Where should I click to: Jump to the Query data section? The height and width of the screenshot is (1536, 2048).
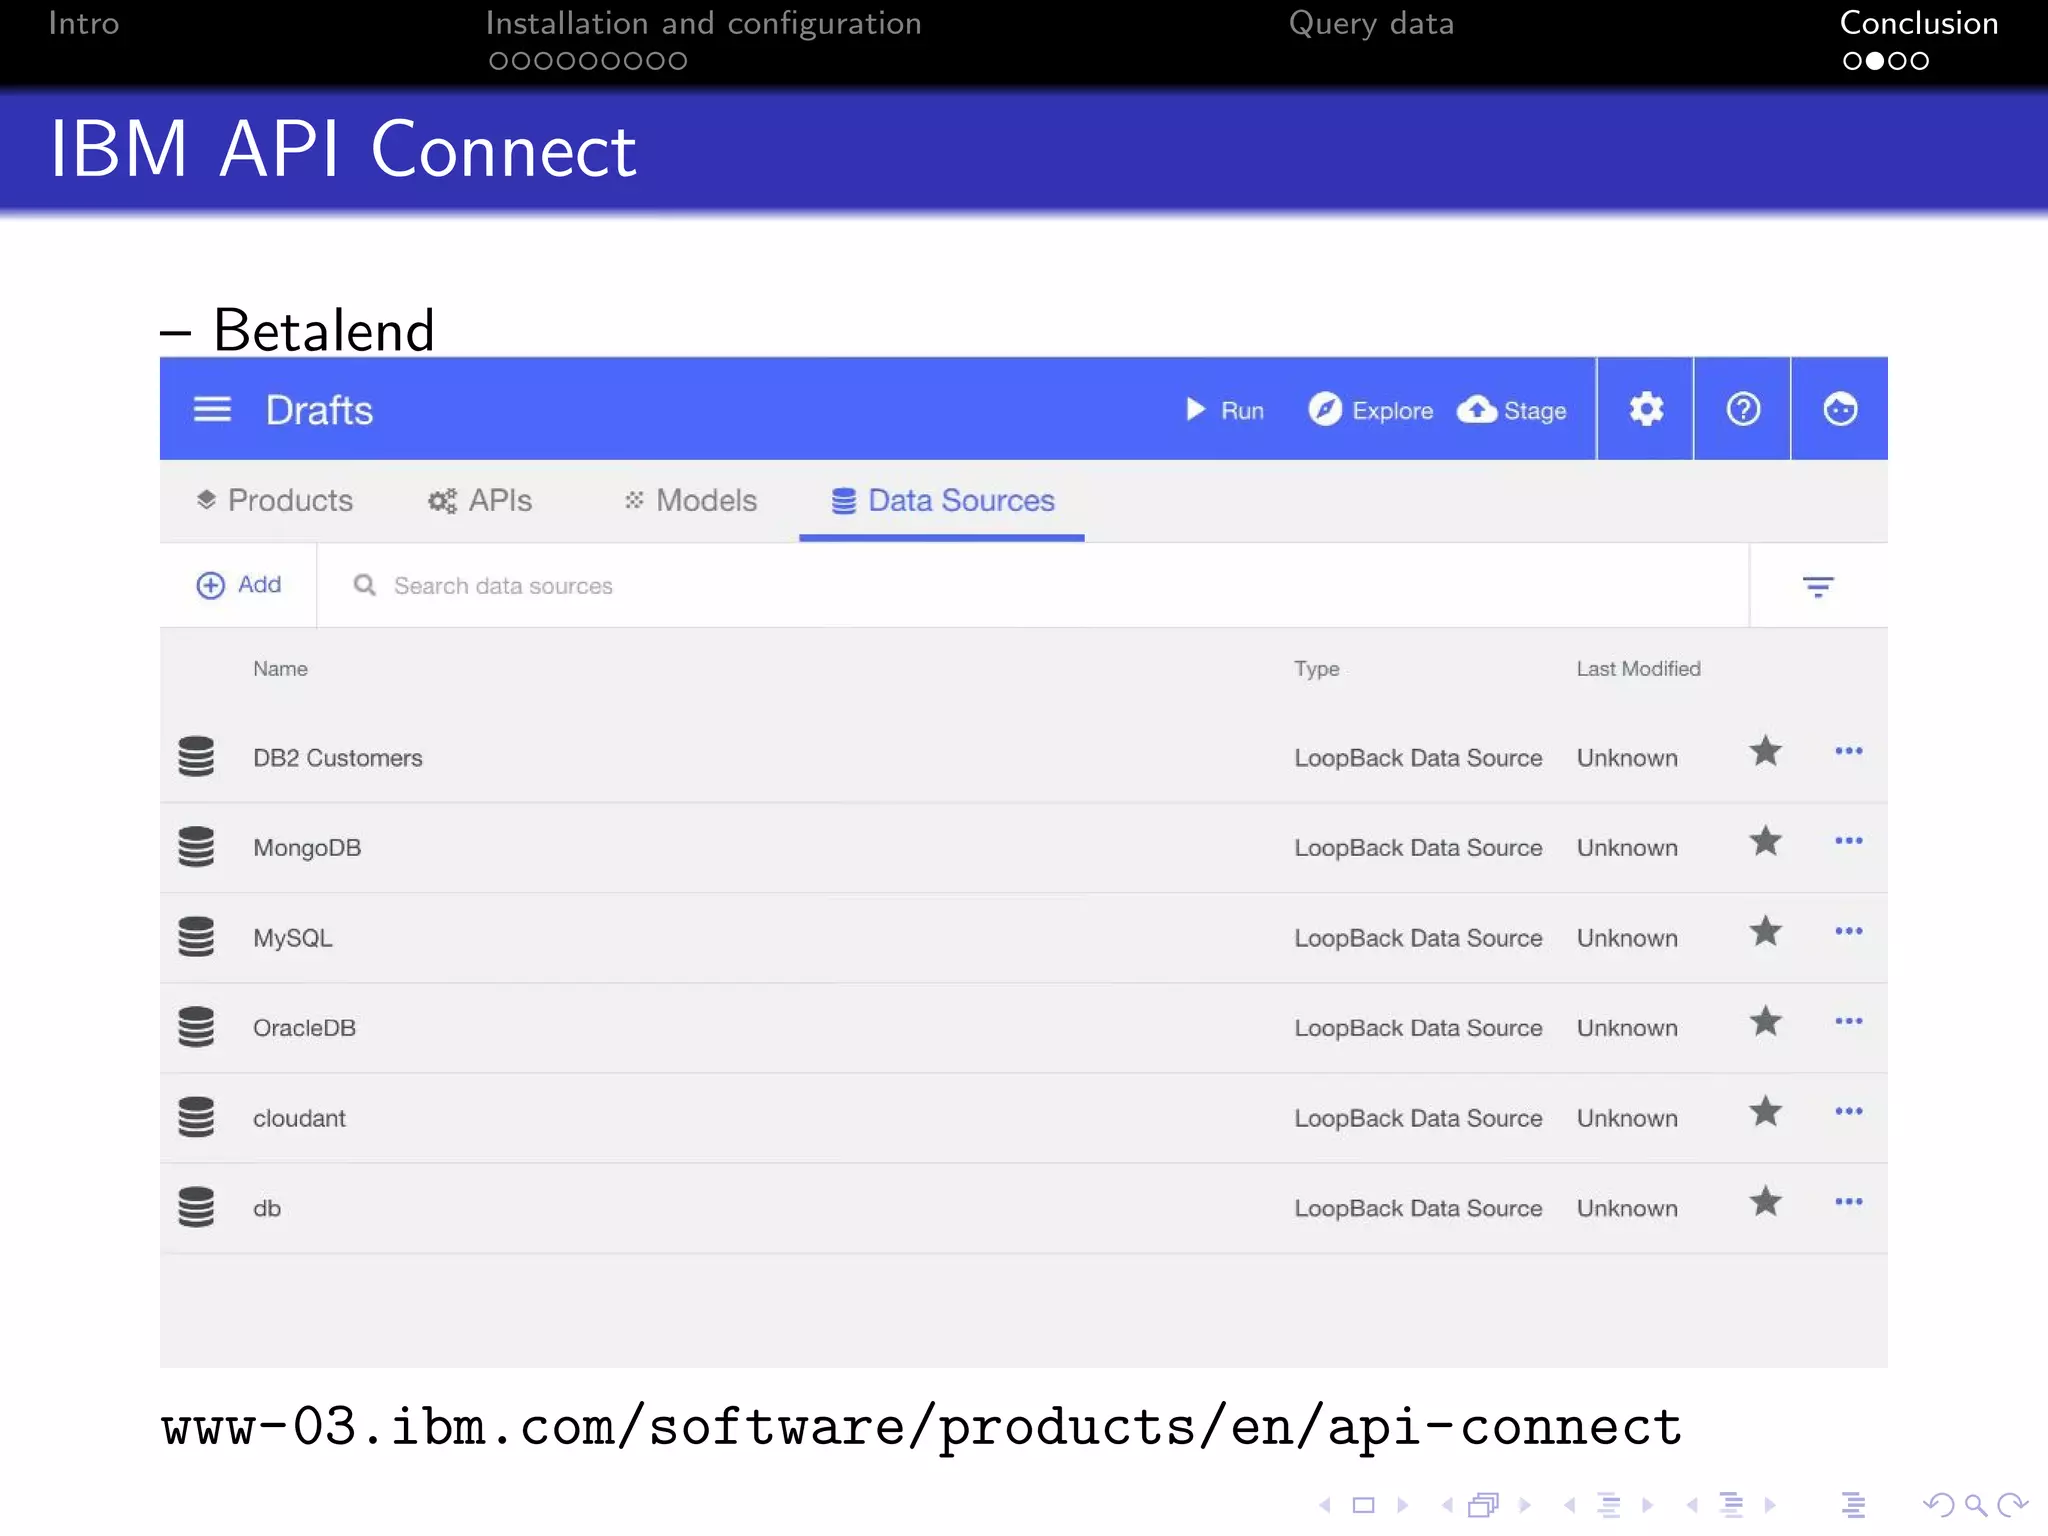tap(1371, 23)
